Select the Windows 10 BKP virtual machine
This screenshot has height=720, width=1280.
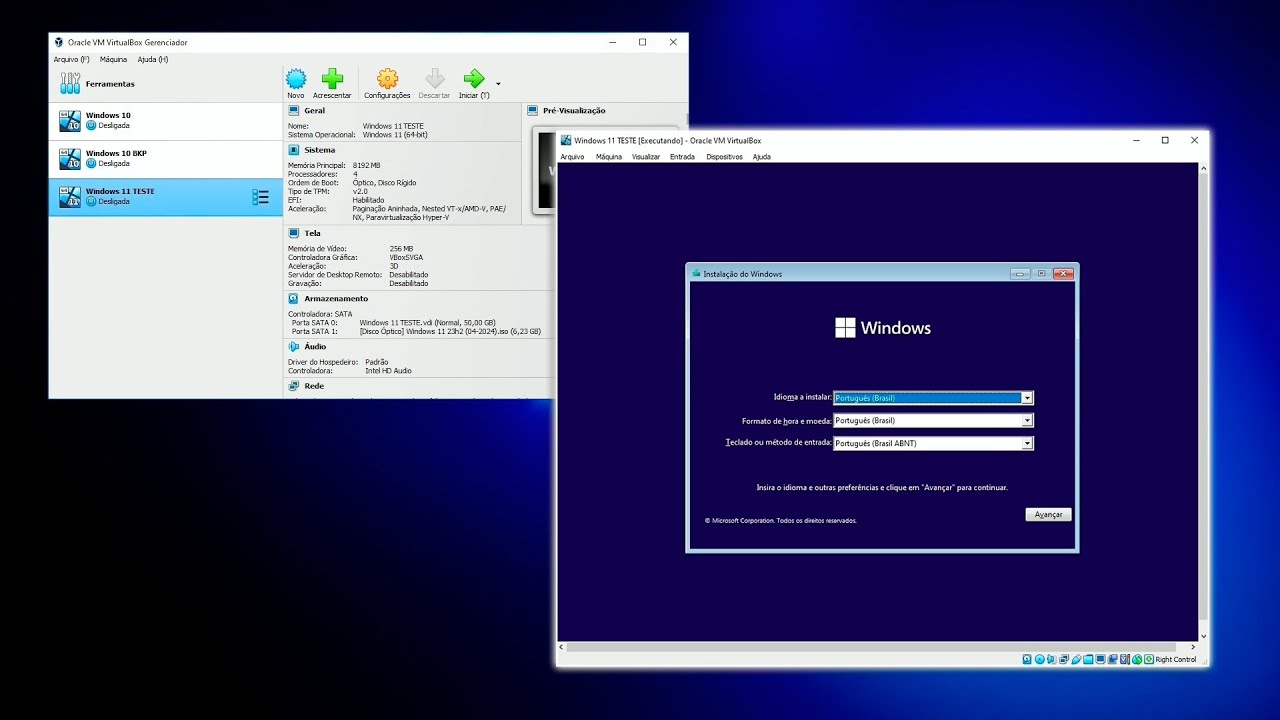(x=166, y=159)
